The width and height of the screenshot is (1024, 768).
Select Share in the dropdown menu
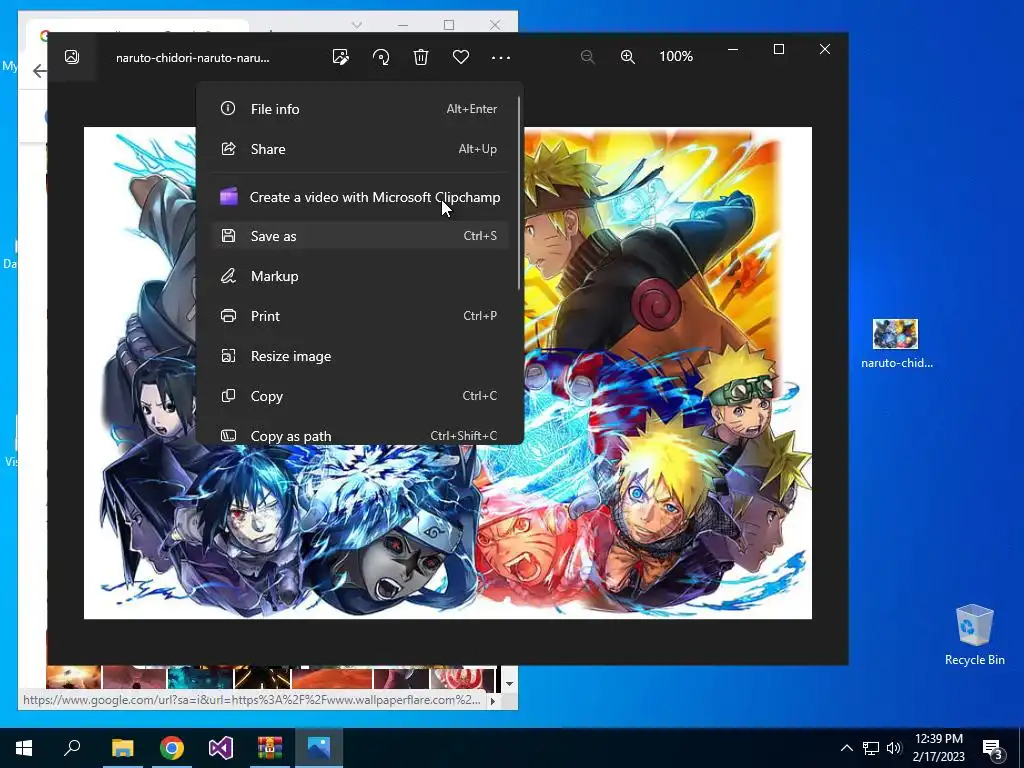[359, 149]
